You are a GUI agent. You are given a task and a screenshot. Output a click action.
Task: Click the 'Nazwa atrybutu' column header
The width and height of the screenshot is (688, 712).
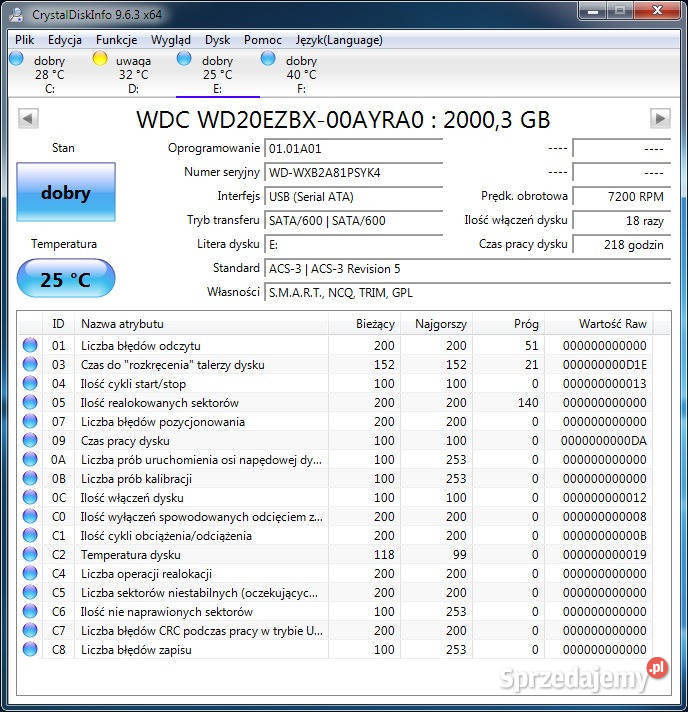pos(200,324)
